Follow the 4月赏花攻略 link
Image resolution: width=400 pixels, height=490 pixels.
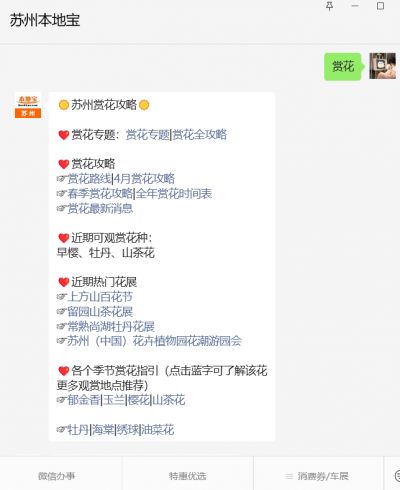click(144, 179)
